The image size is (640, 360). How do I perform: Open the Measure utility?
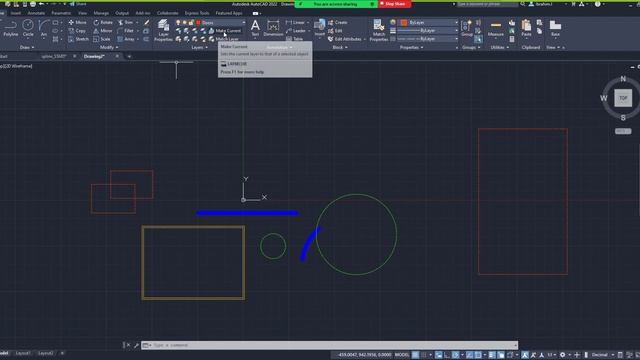(x=496, y=29)
